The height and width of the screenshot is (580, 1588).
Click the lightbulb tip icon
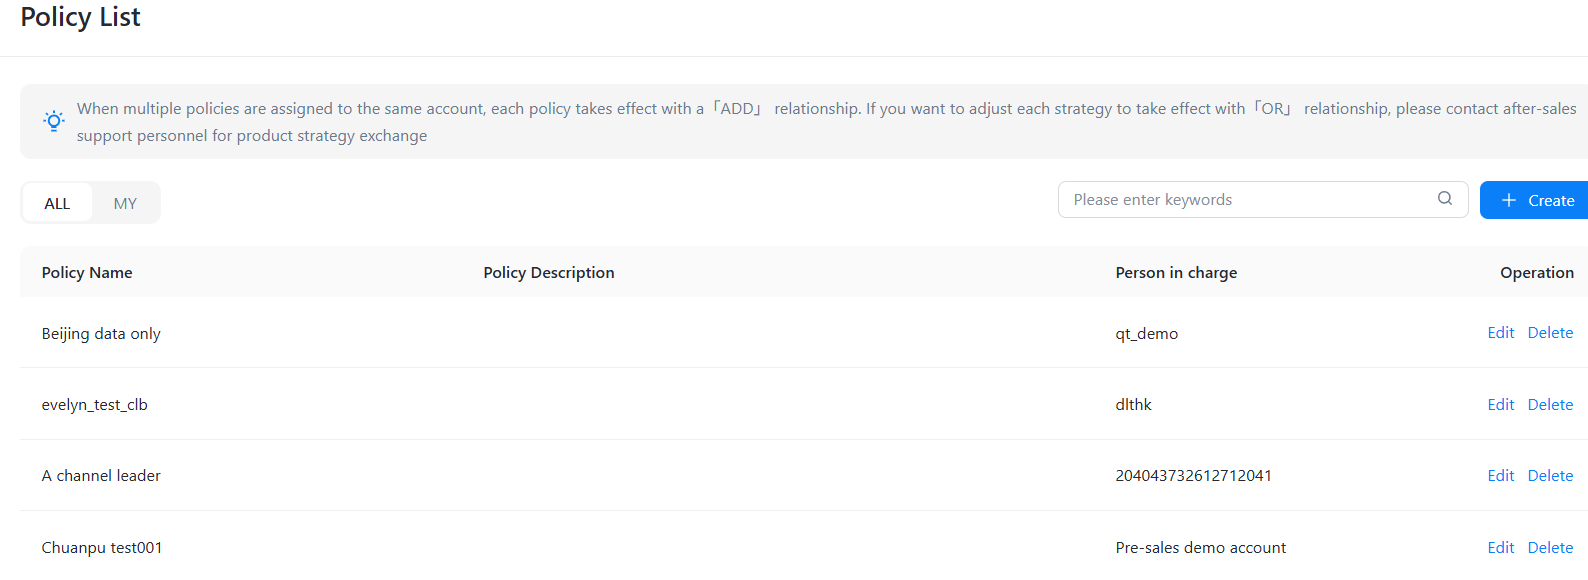coord(54,121)
